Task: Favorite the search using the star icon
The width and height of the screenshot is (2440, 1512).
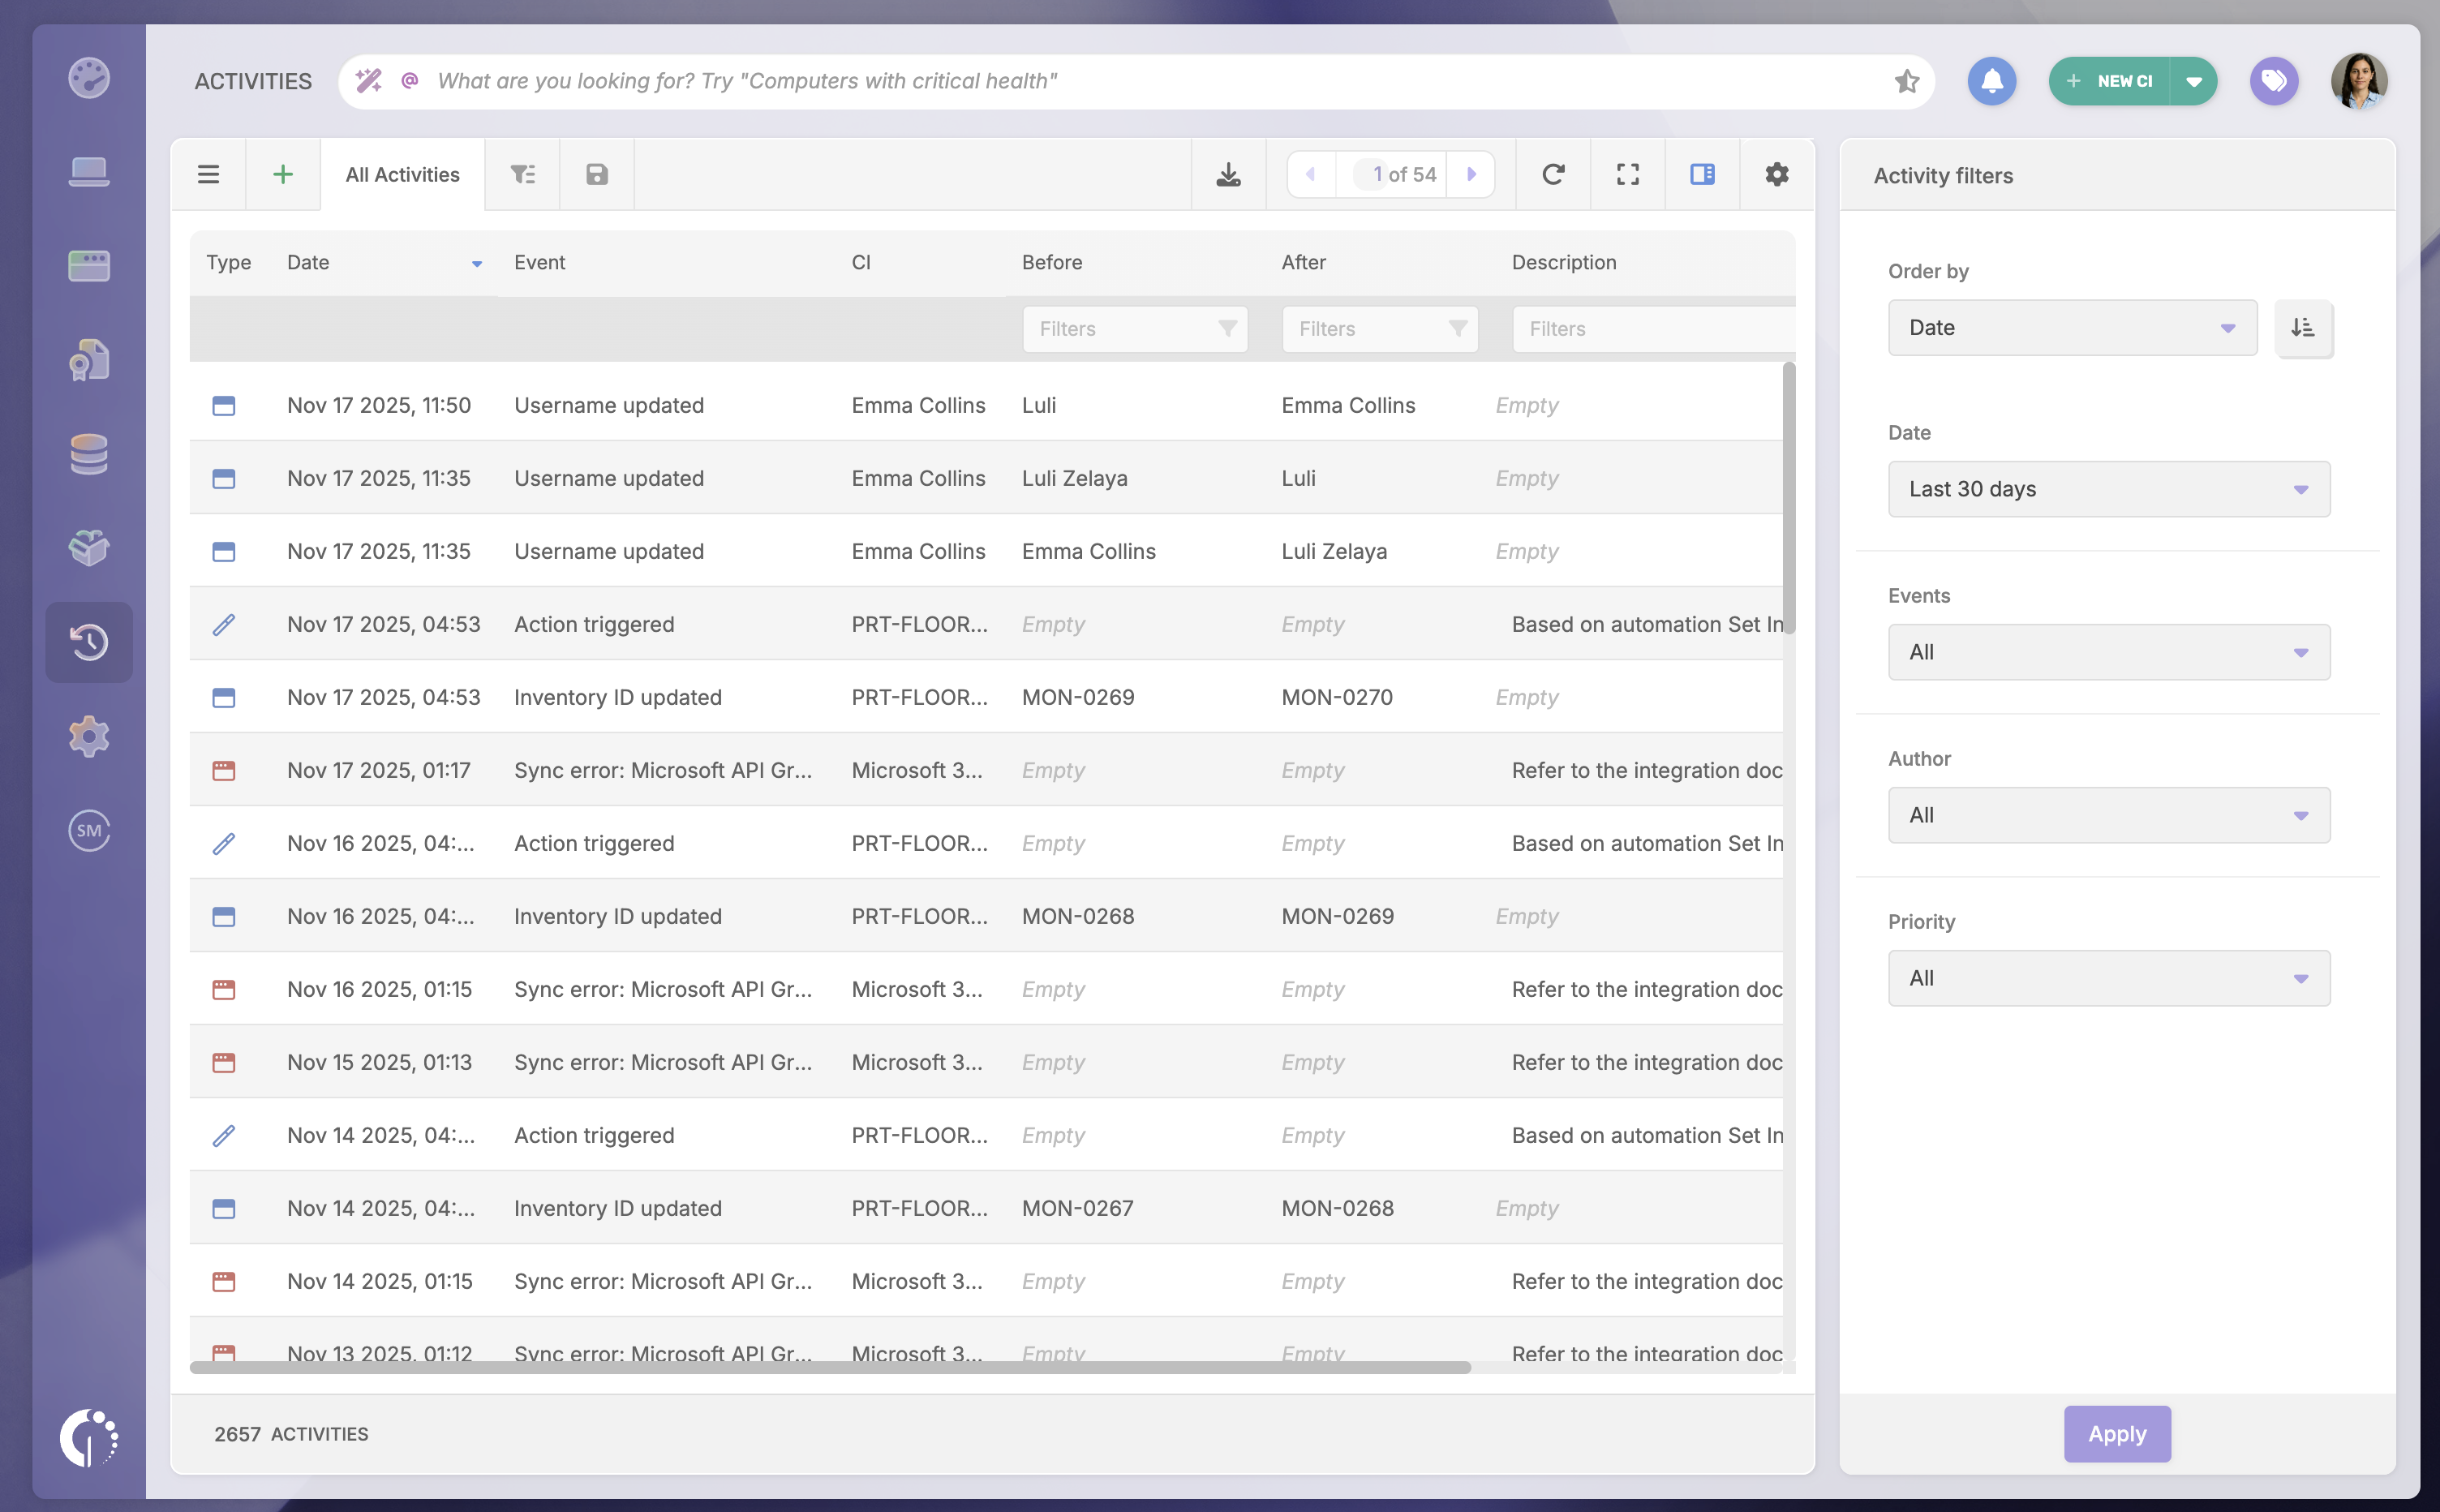Action: (1906, 81)
